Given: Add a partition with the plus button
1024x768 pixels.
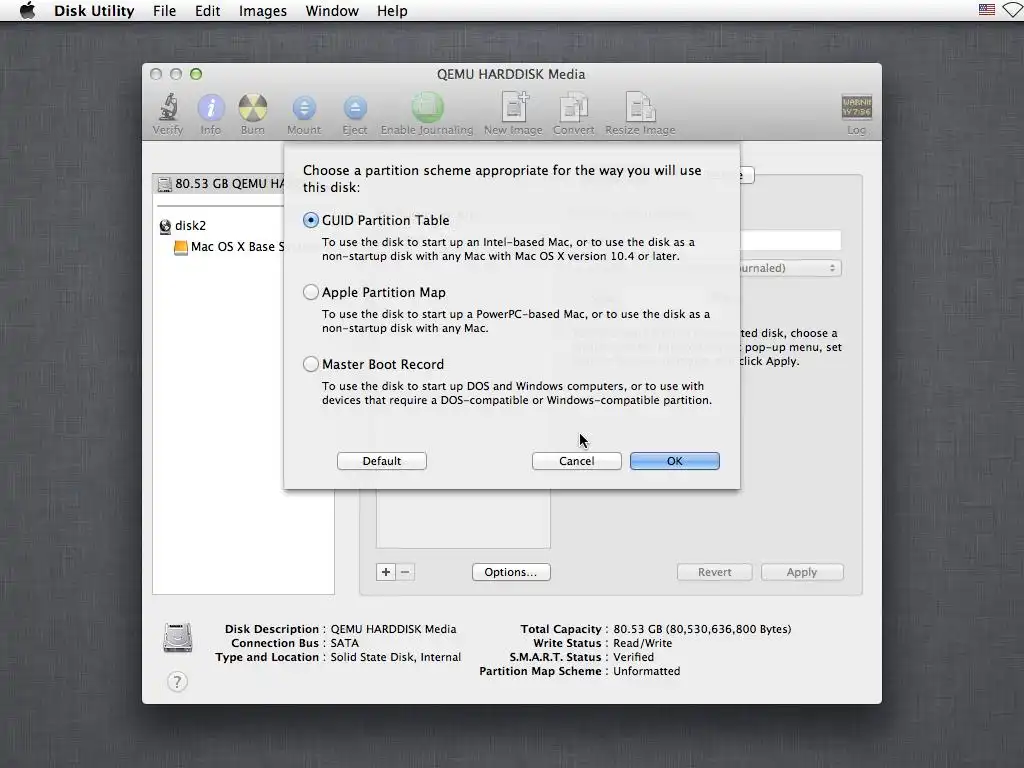Looking at the screenshot, I should (386, 572).
